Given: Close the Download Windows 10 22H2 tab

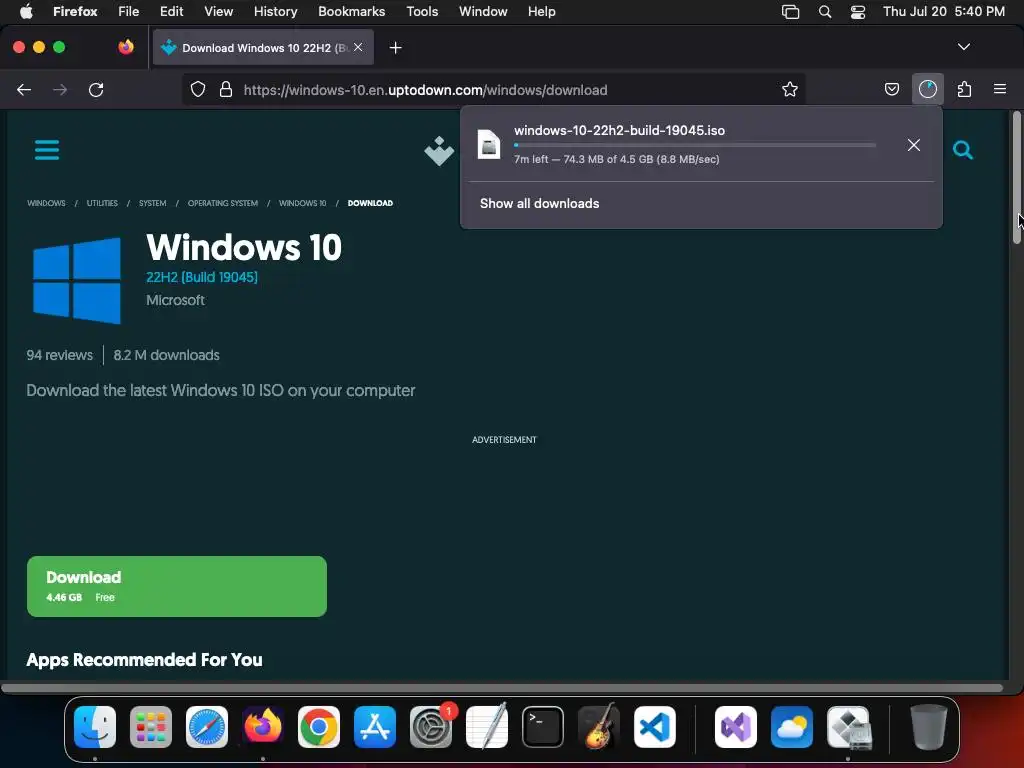Looking at the screenshot, I should 358,47.
